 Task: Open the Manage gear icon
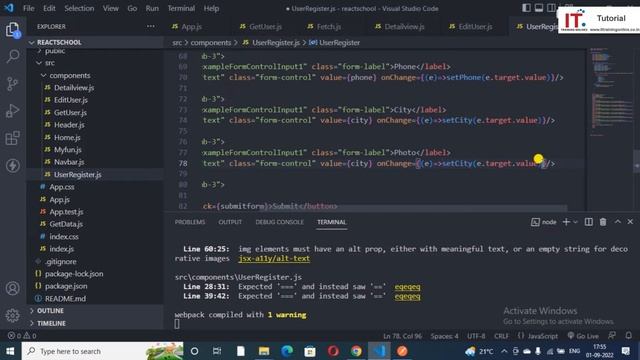point(13,315)
